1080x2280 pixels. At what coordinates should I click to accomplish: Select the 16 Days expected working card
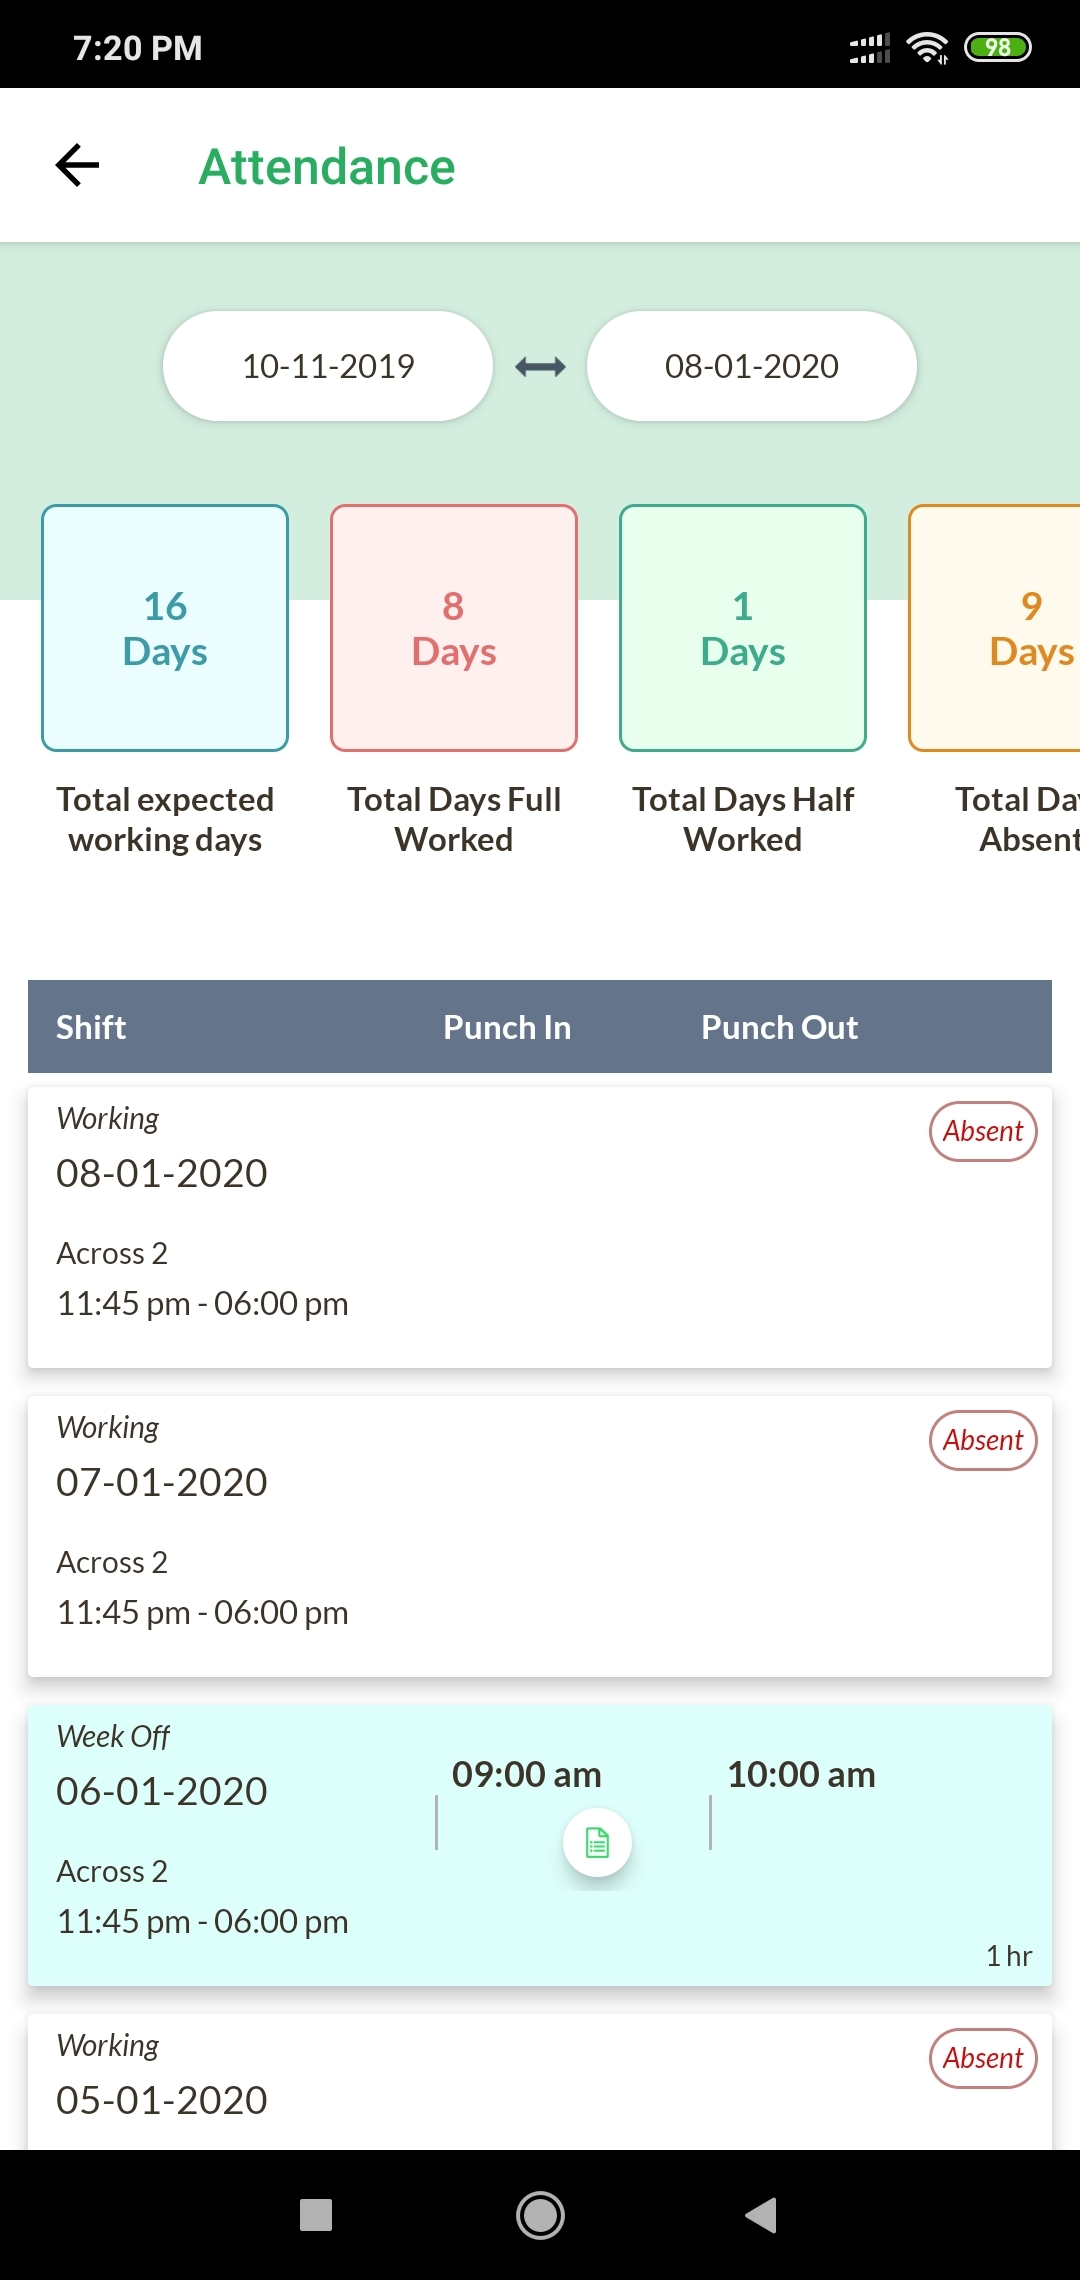[165, 628]
